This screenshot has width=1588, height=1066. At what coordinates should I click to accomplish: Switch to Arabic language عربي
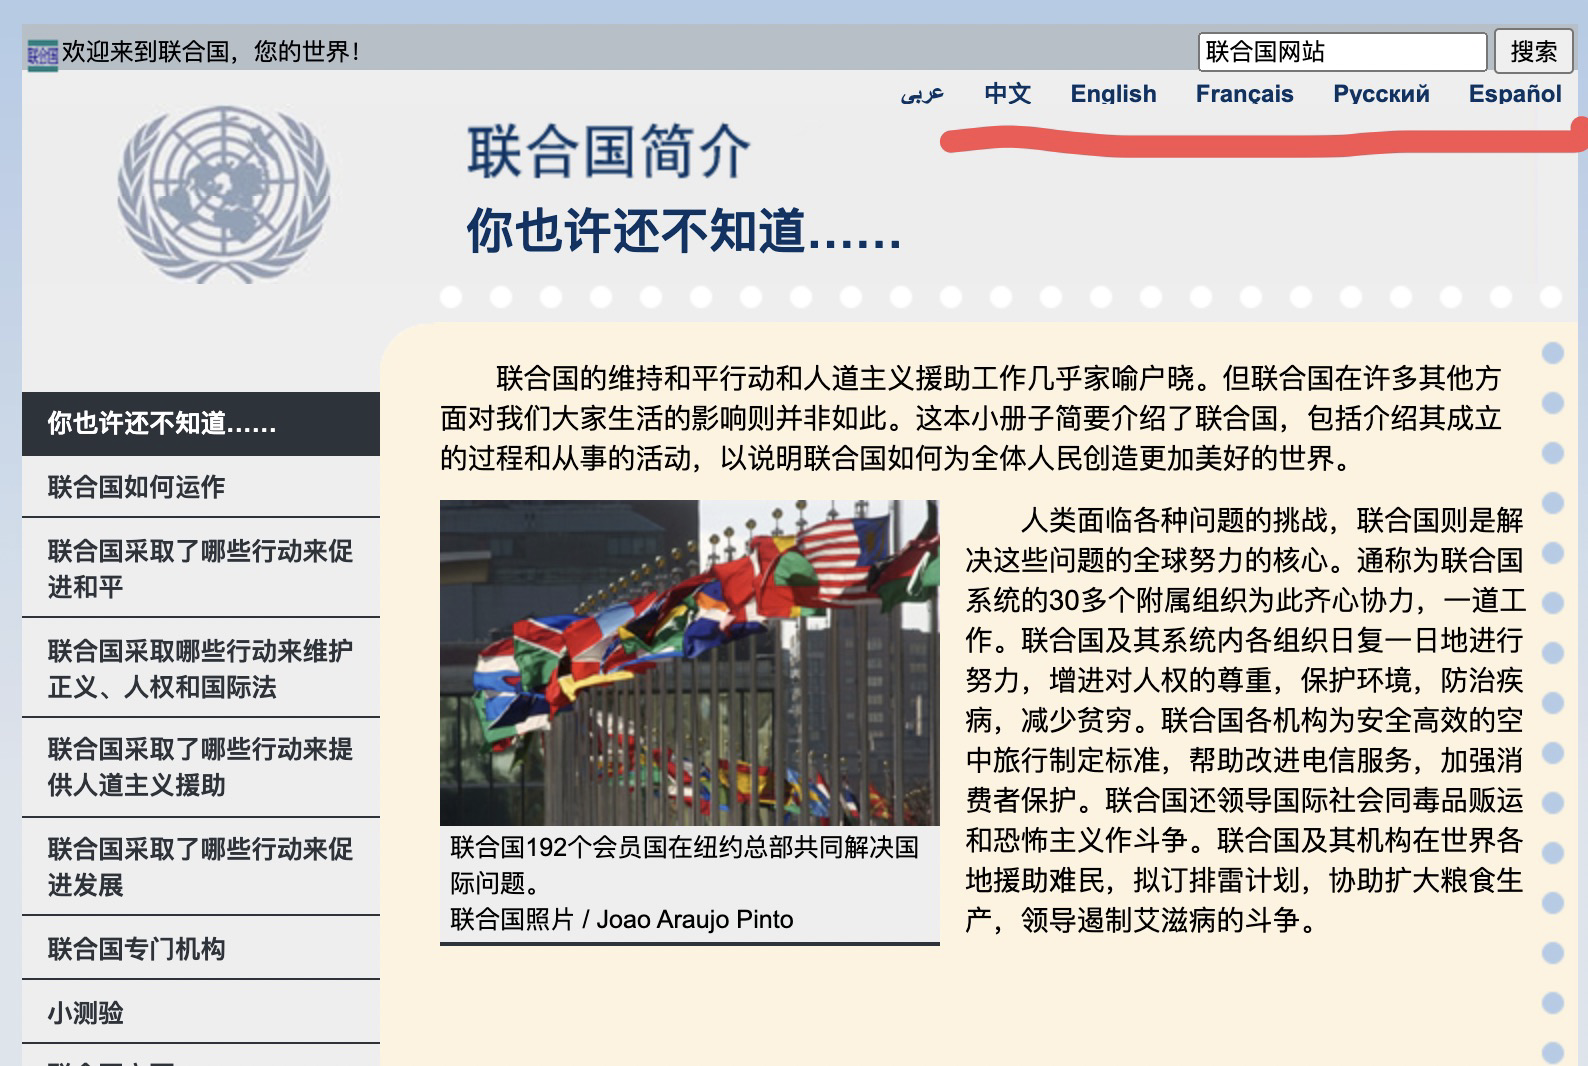(x=922, y=94)
